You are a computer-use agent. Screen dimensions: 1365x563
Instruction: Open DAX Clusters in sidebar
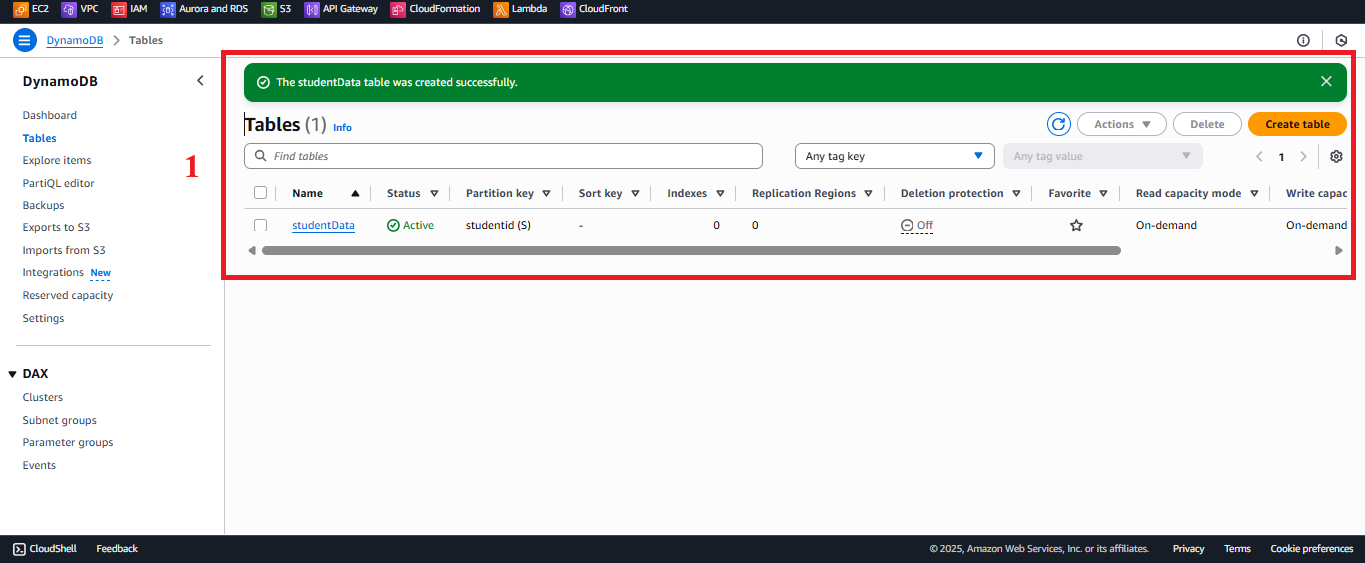(43, 397)
